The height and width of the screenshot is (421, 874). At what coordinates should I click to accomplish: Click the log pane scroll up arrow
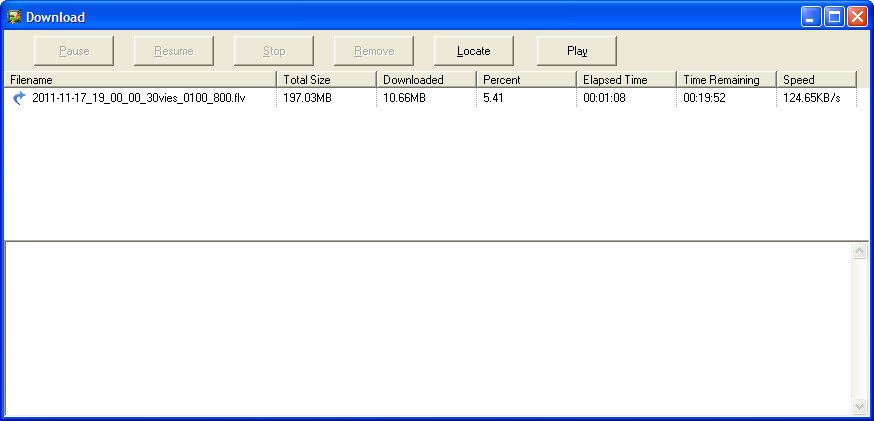[860, 251]
